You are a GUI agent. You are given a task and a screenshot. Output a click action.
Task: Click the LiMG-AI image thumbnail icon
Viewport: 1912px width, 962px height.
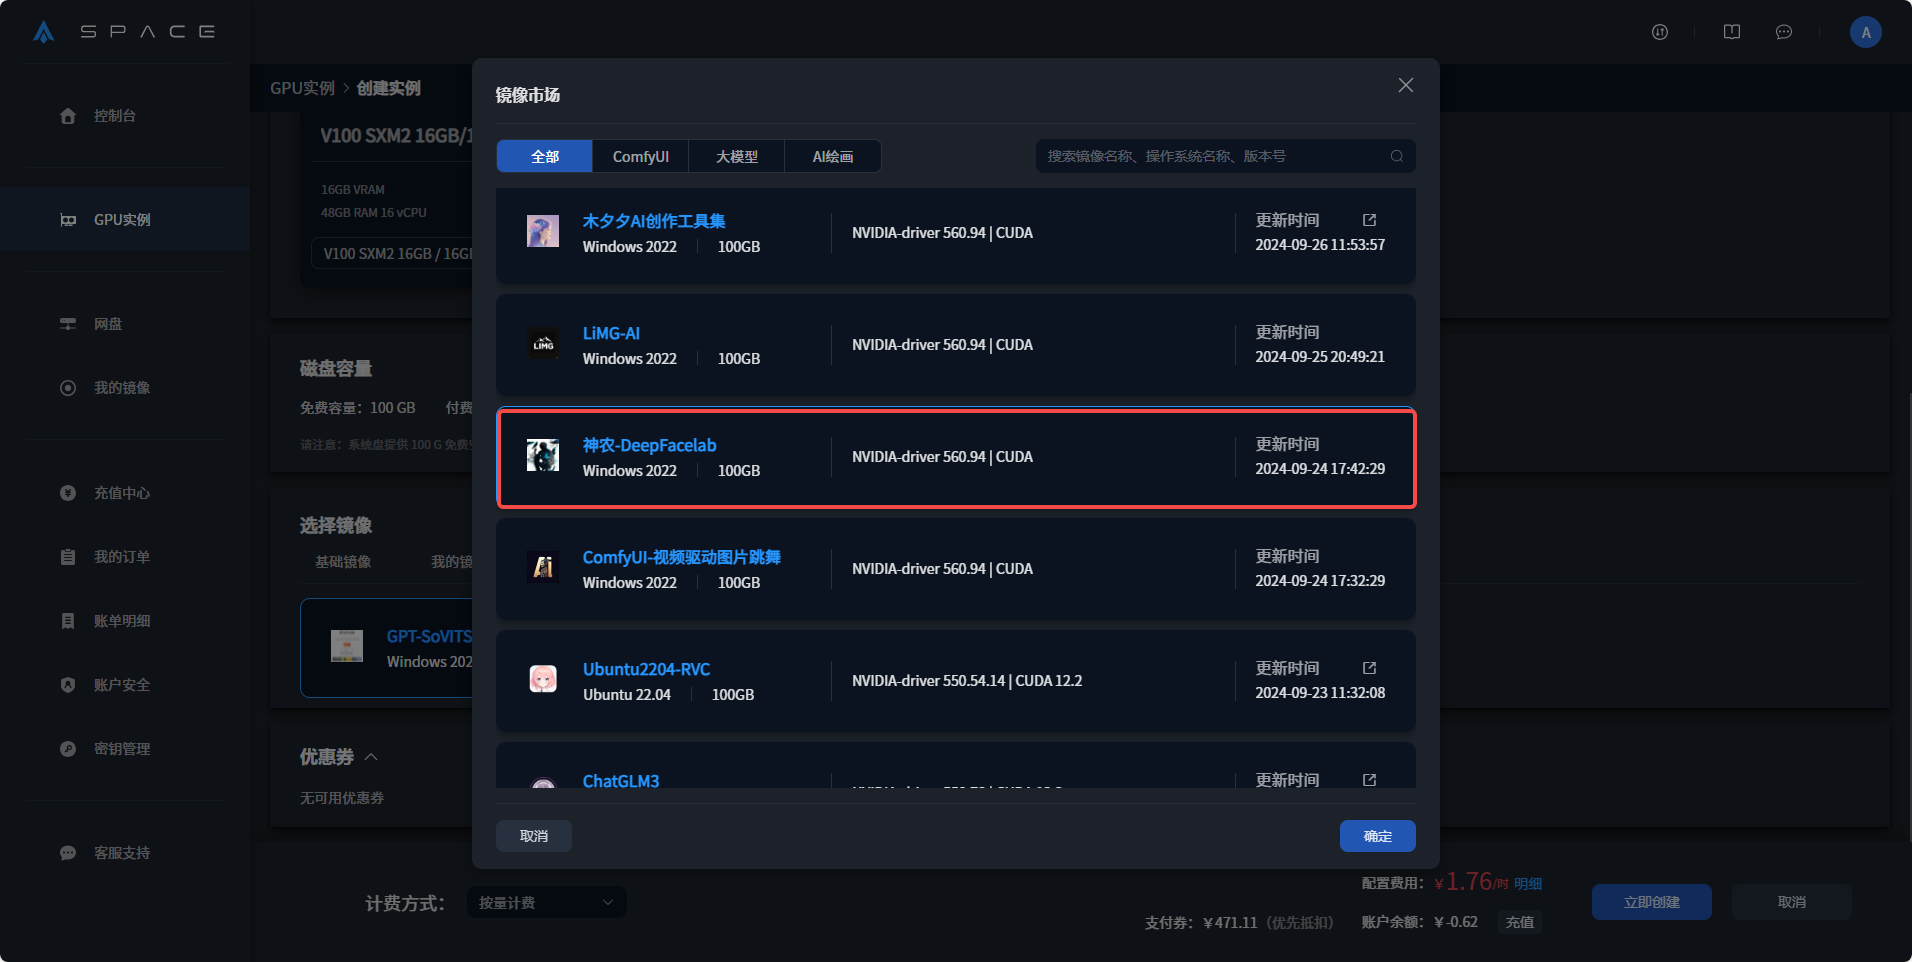tap(543, 344)
